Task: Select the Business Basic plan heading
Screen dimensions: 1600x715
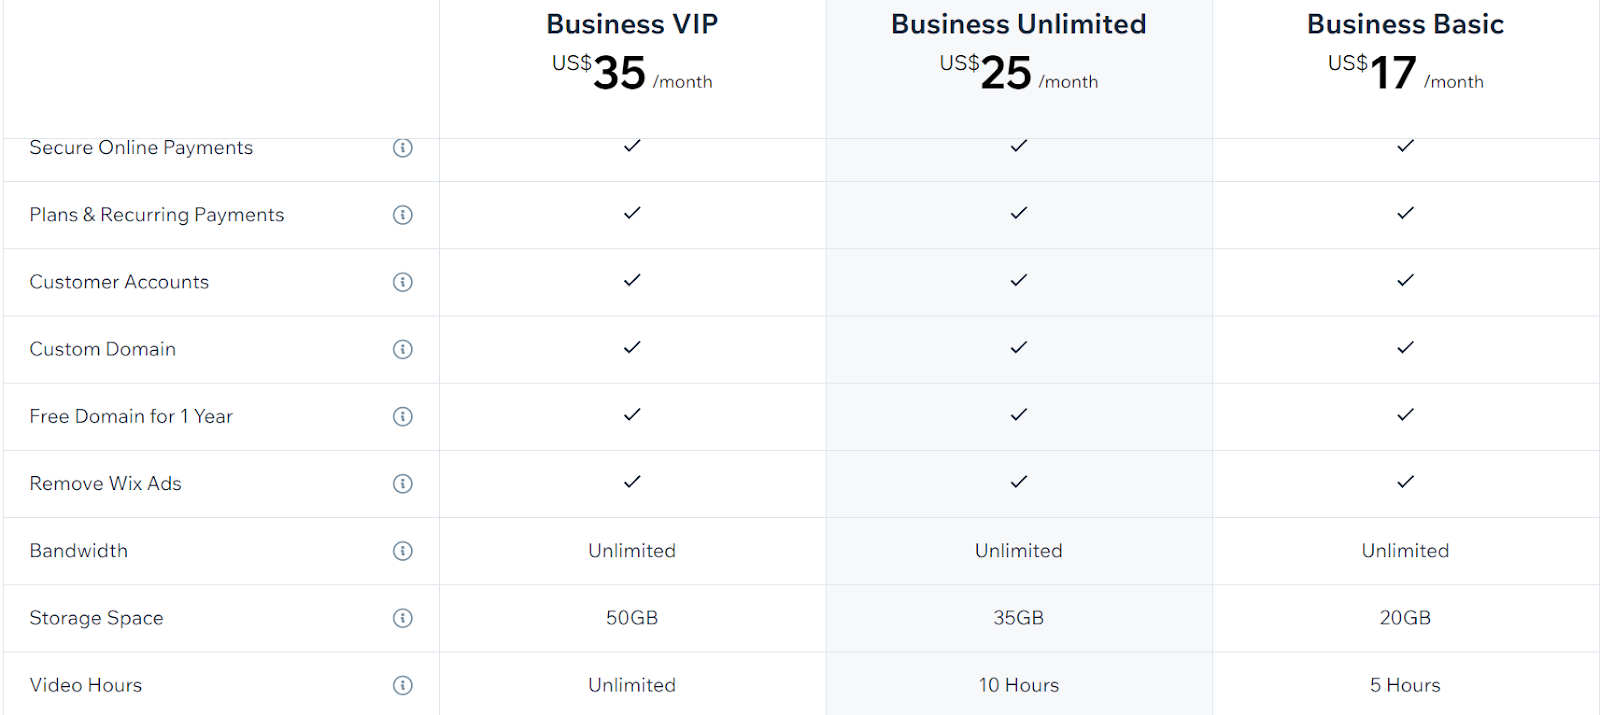Action: (x=1405, y=24)
